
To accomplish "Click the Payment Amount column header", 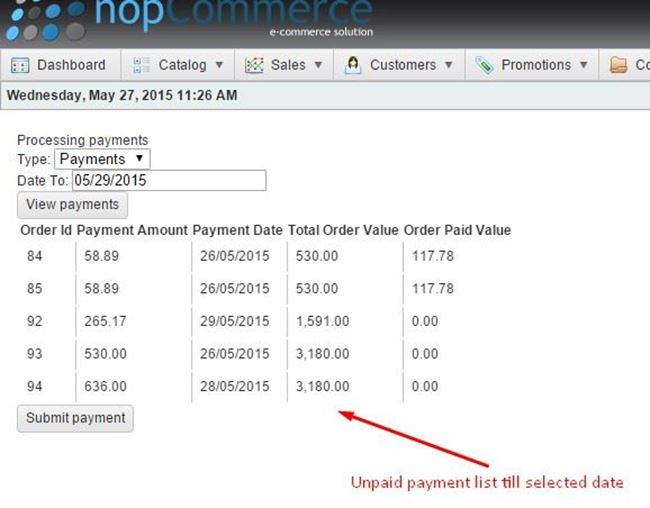I will pyautogui.click(x=132, y=230).
